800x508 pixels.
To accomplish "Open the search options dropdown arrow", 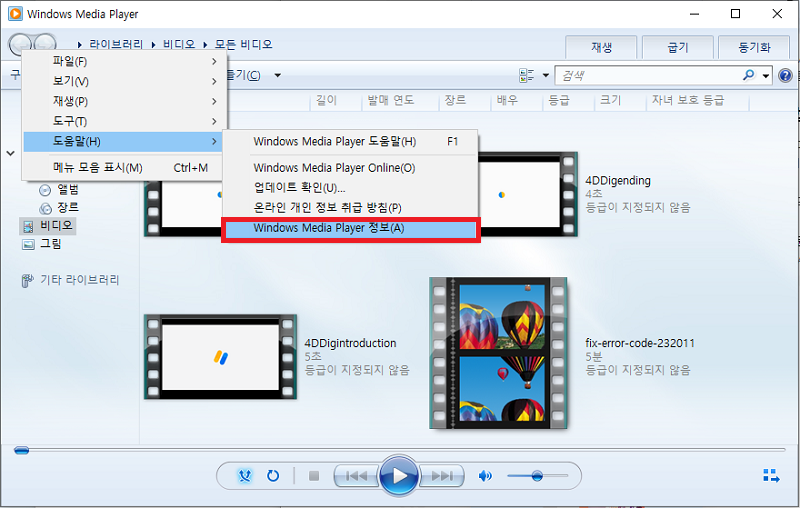I will 765,76.
